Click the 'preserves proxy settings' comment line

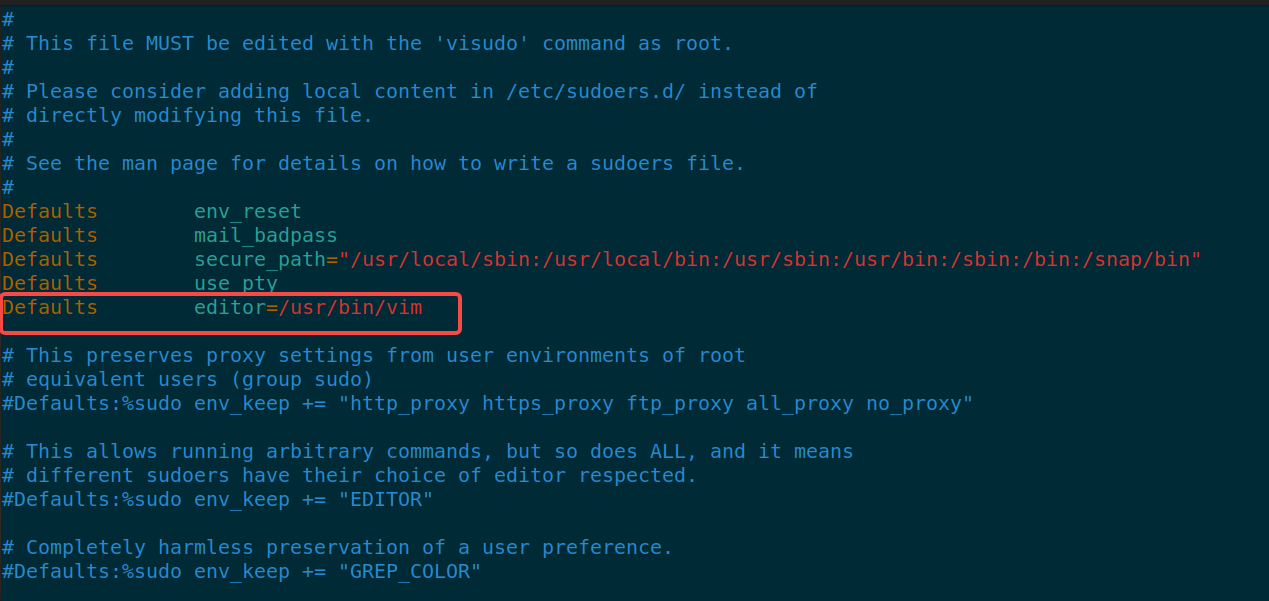pyautogui.click(x=373, y=356)
